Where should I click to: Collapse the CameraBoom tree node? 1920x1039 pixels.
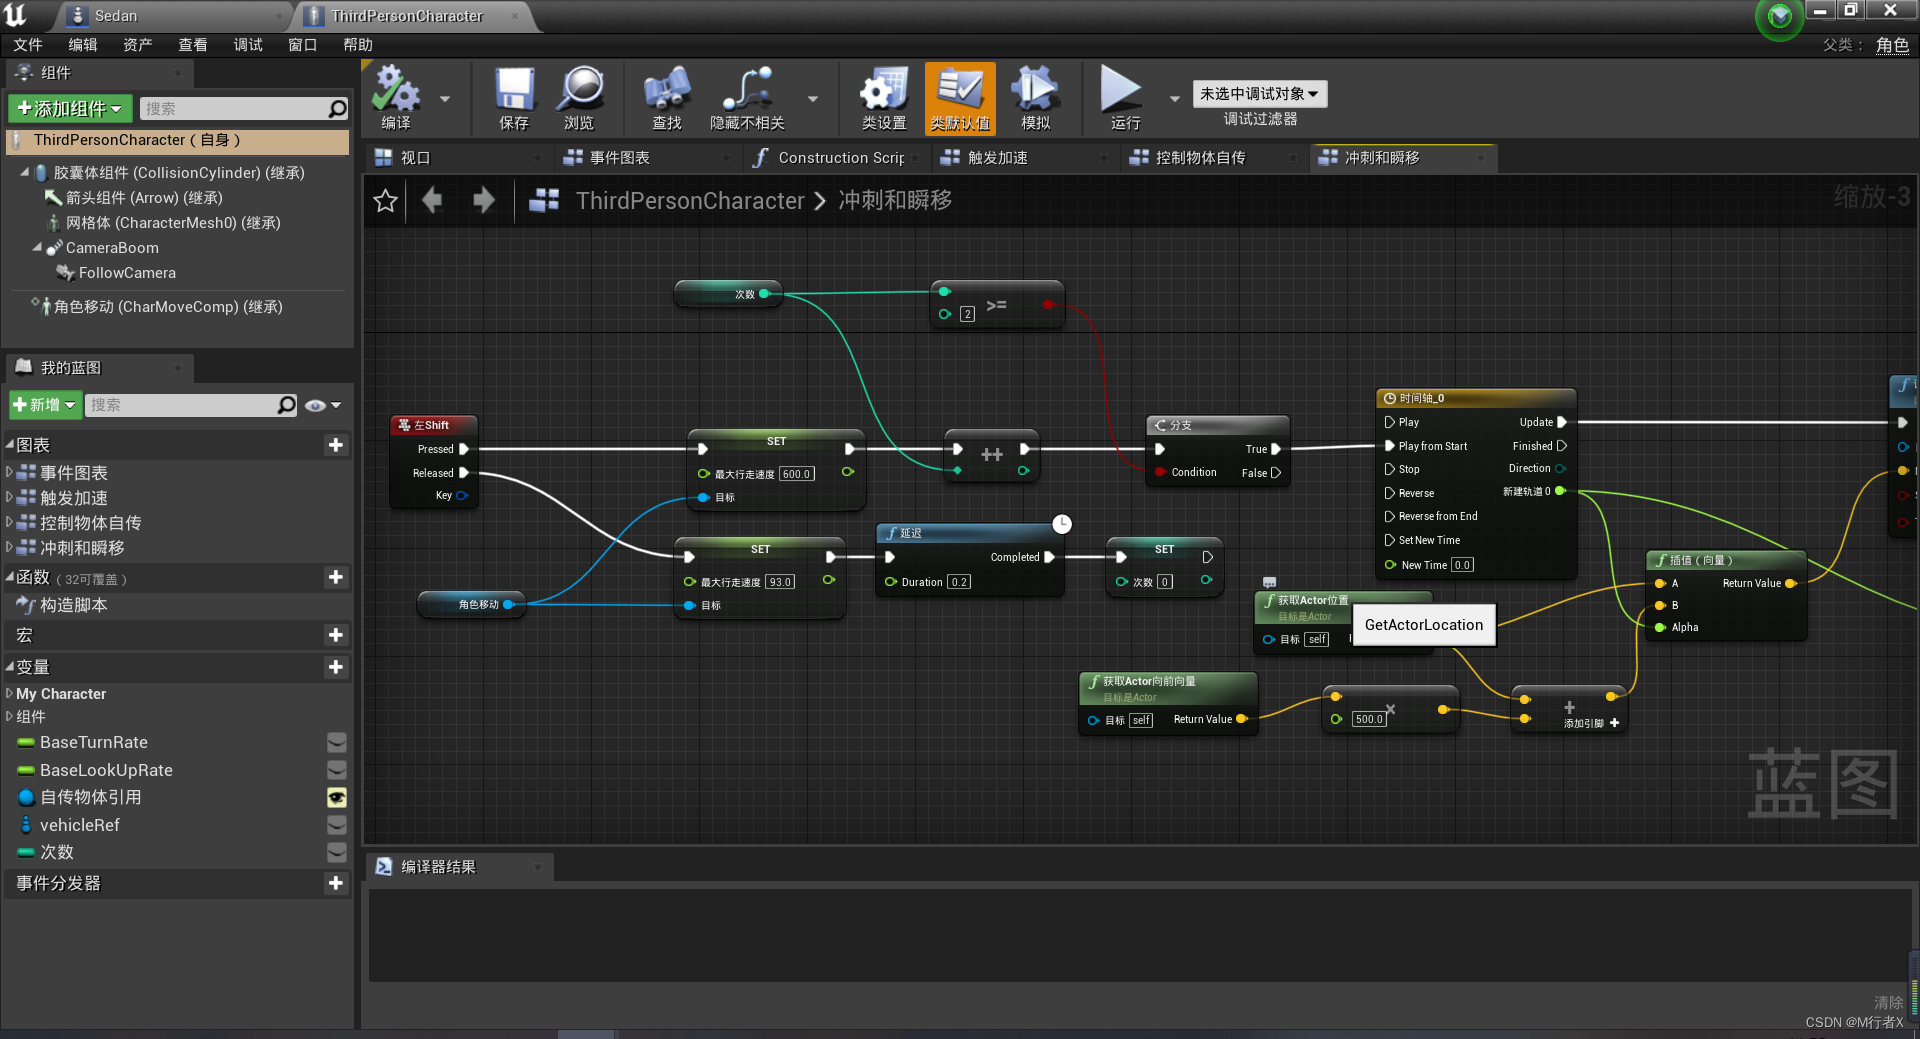[37, 247]
